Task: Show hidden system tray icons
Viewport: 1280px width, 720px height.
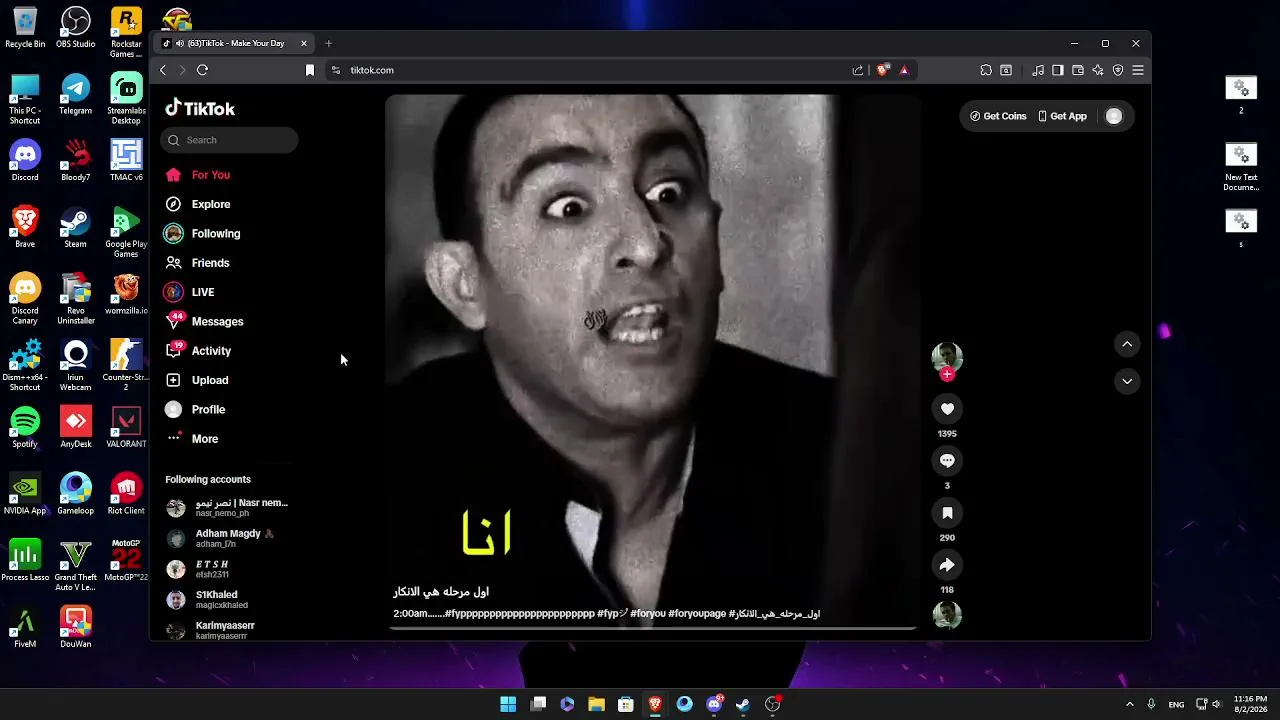Action: pyautogui.click(x=1130, y=704)
